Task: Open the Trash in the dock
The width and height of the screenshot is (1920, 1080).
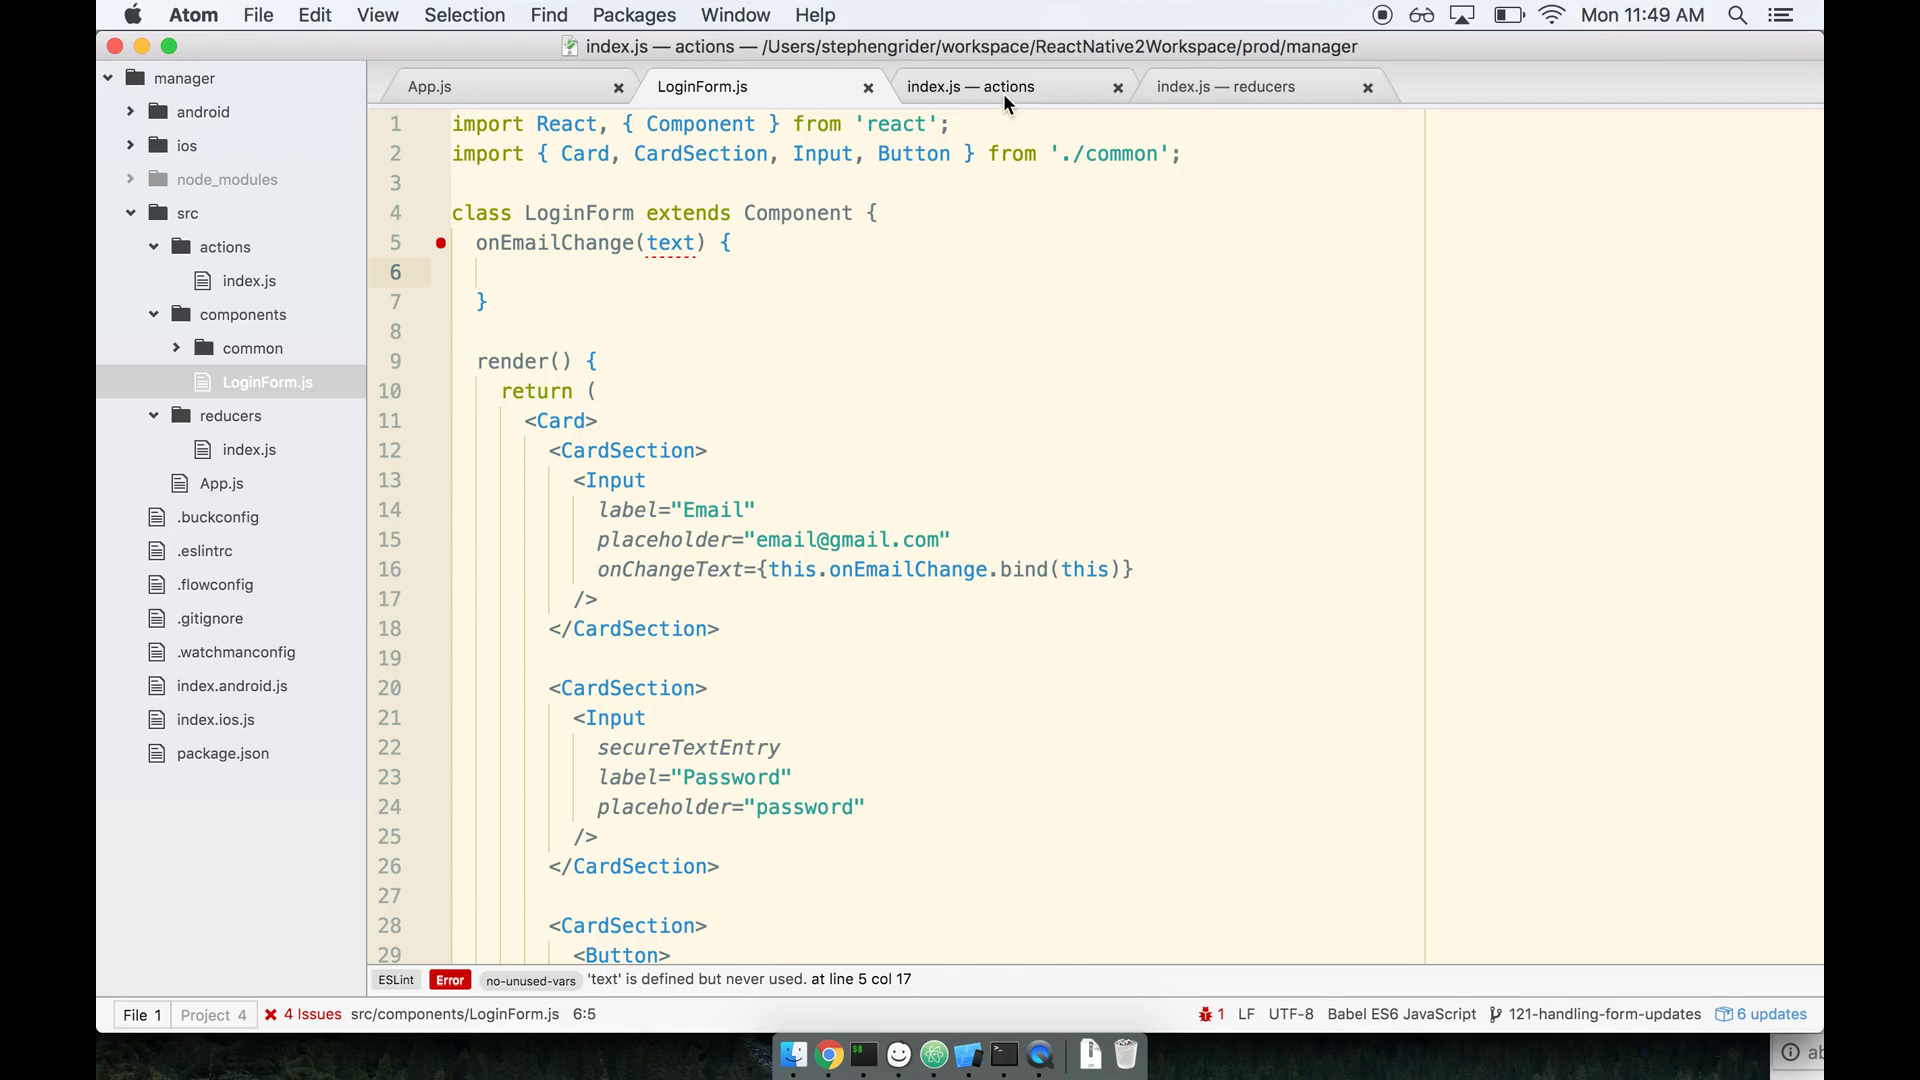Action: pos(1126,1054)
